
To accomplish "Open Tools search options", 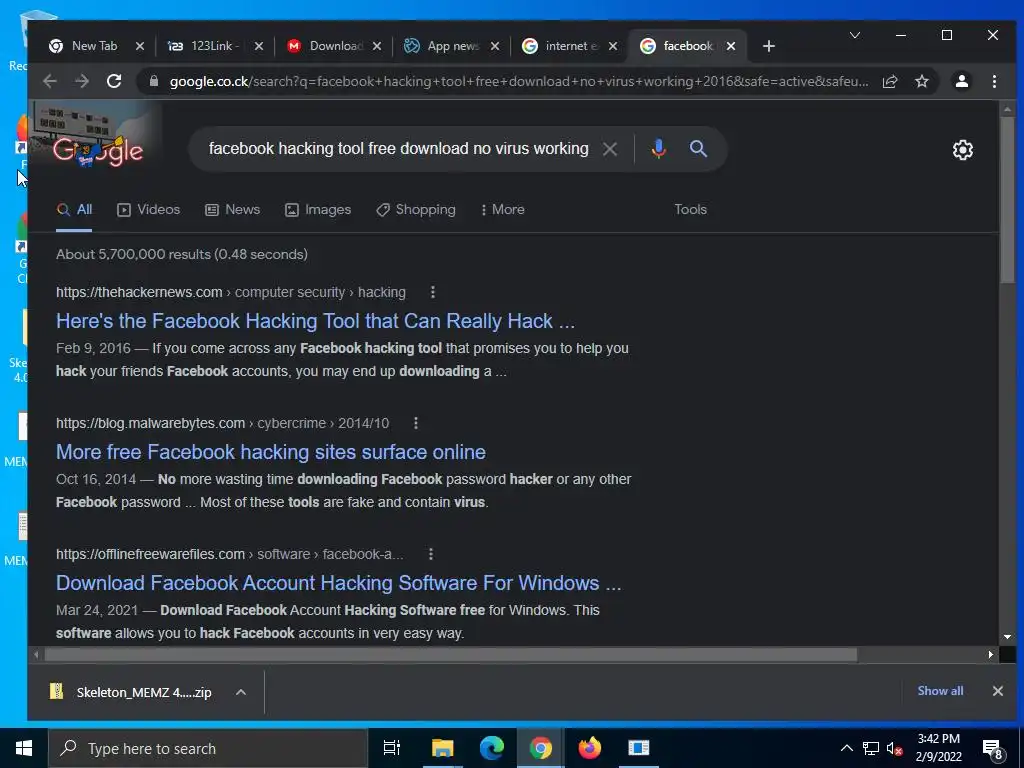I will pos(690,210).
